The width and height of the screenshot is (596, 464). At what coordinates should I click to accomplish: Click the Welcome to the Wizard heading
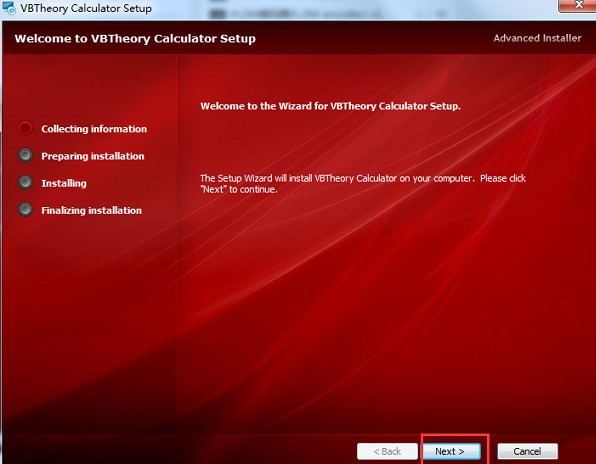tap(330, 106)
